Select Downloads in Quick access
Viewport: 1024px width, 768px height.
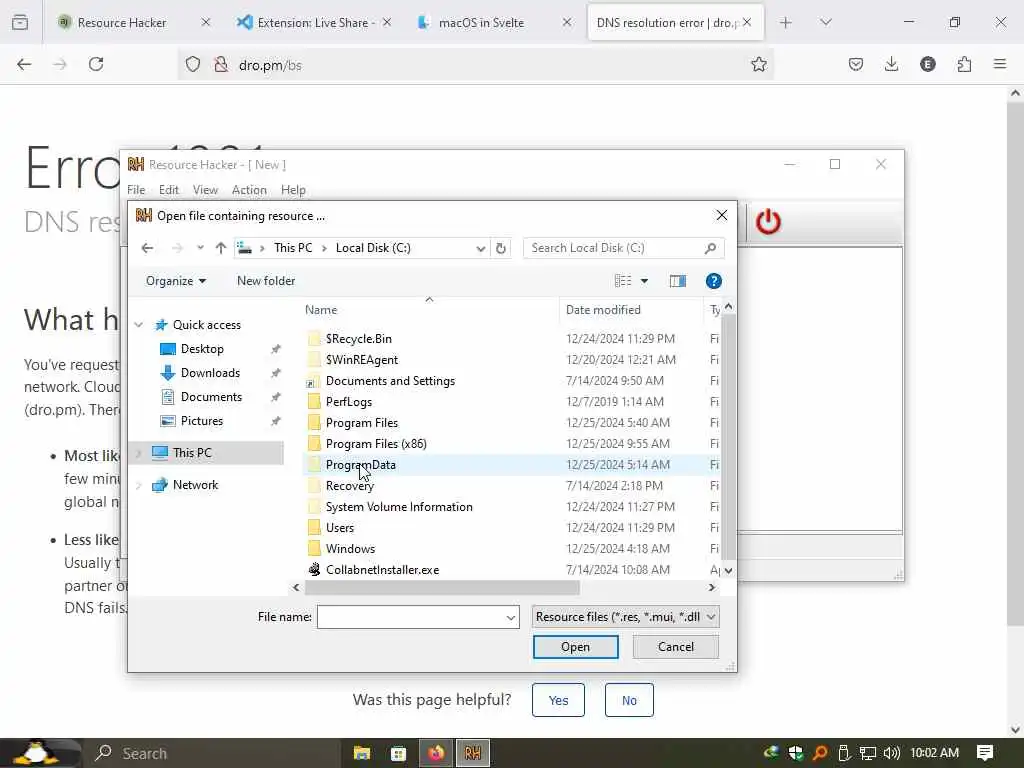(210, 373)
